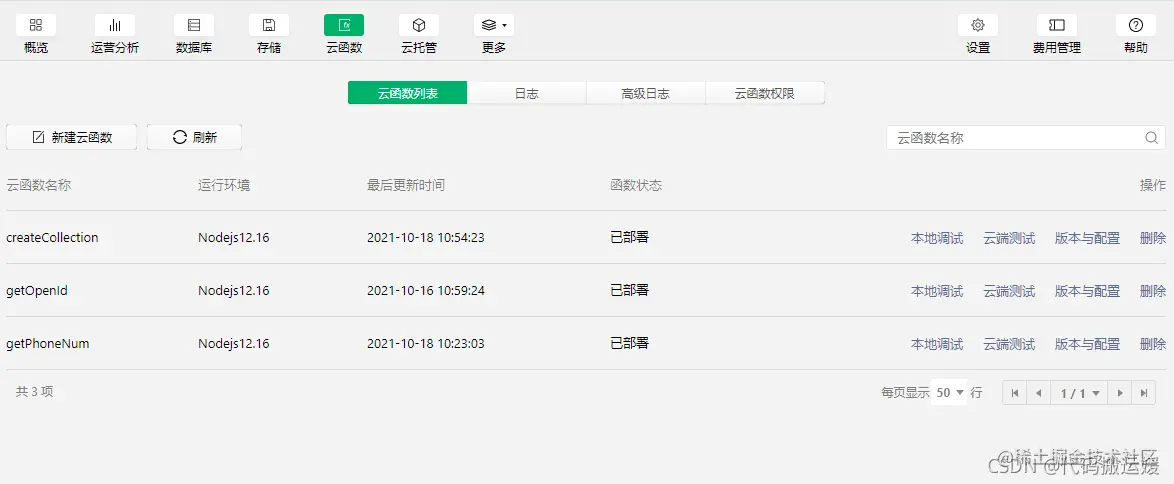Expand the 更多 layers dropdown
This screenshot has height=484, width=1174.
click(494, 25)
